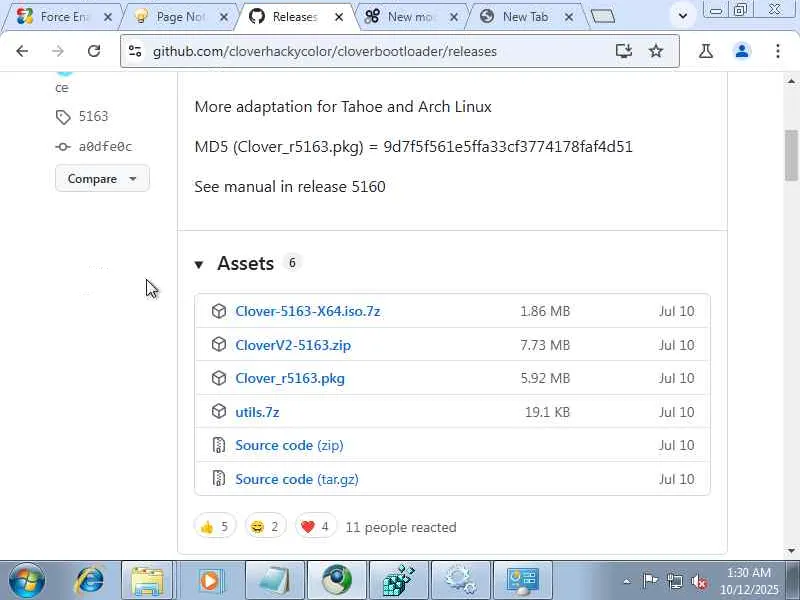Open Windows Media Player from taskbar
This screenshot has width=800, height=600.
tap(209, 581)
